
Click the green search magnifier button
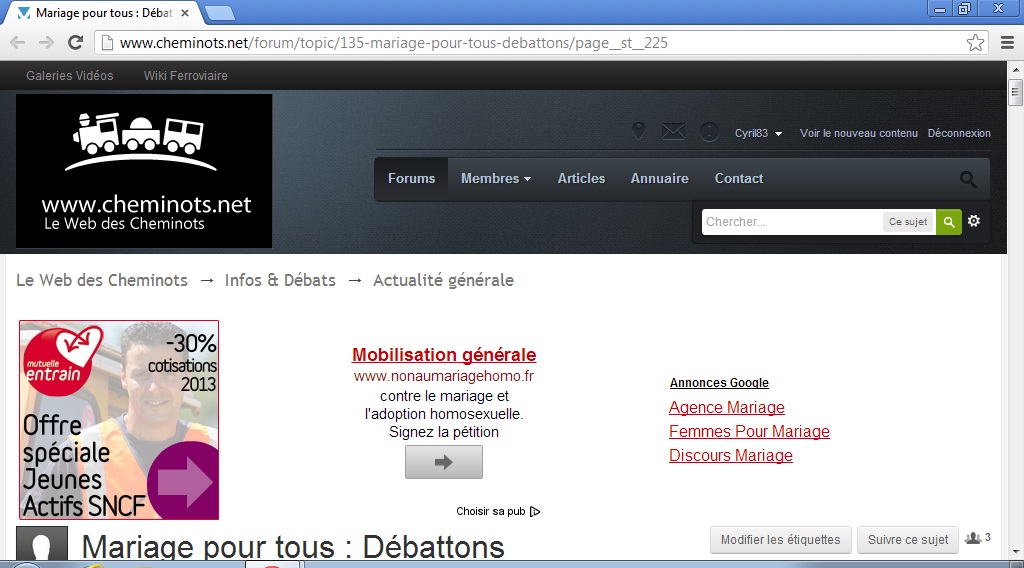point(948,222)
